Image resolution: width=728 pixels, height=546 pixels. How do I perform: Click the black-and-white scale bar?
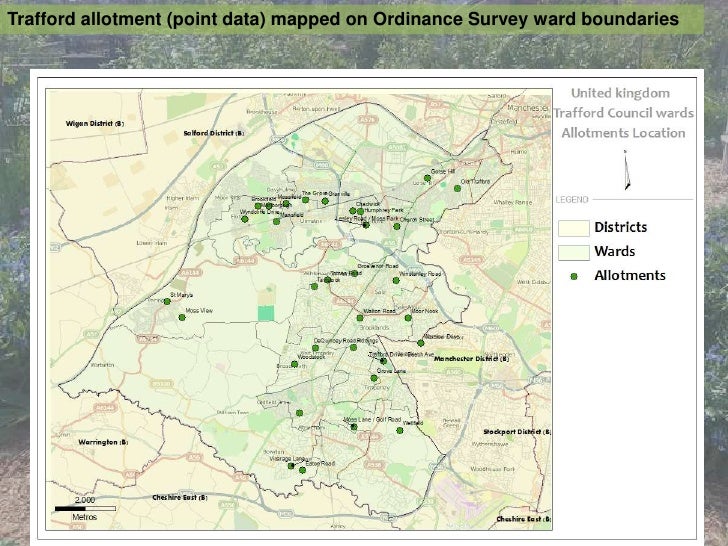pyautogui.click(x=85, y=509)
